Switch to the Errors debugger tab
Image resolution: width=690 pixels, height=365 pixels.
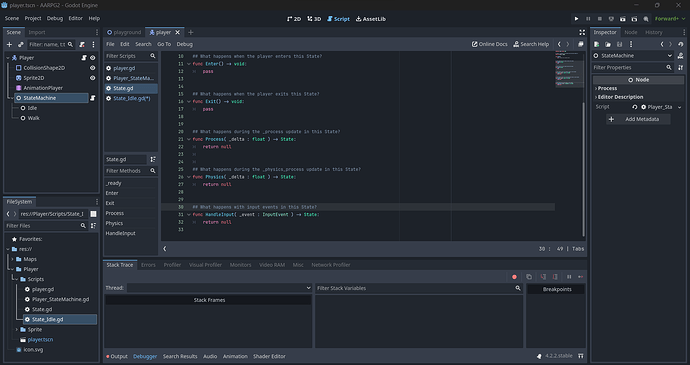pos(148,265)
